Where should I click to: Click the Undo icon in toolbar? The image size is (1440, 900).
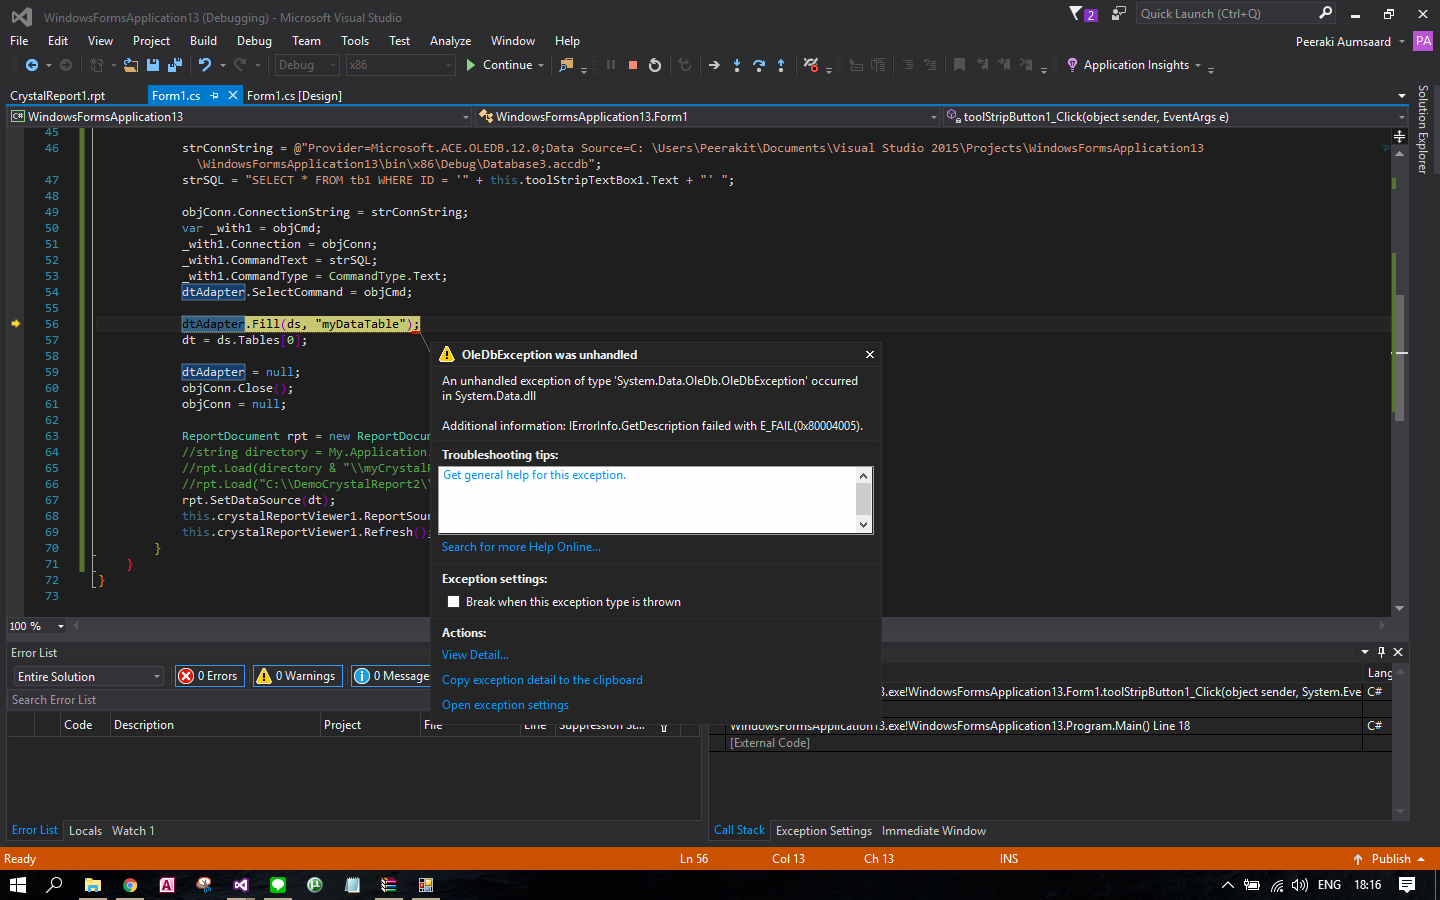point(205,65)
